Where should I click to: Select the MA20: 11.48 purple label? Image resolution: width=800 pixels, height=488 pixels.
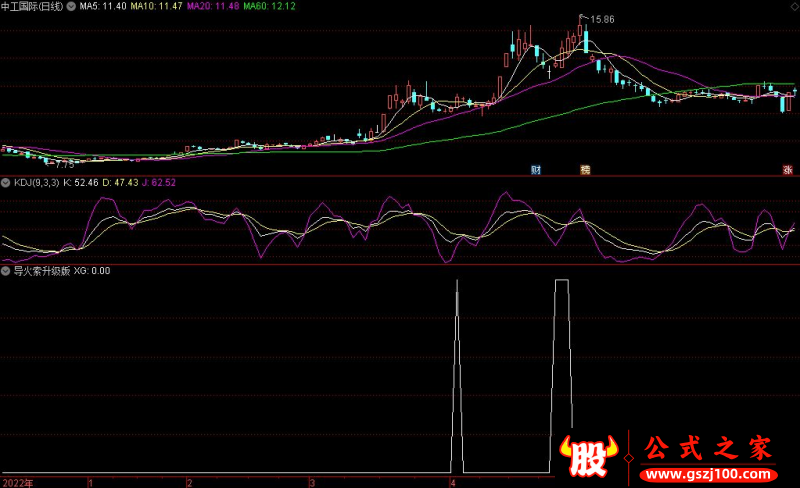point(215,6)
